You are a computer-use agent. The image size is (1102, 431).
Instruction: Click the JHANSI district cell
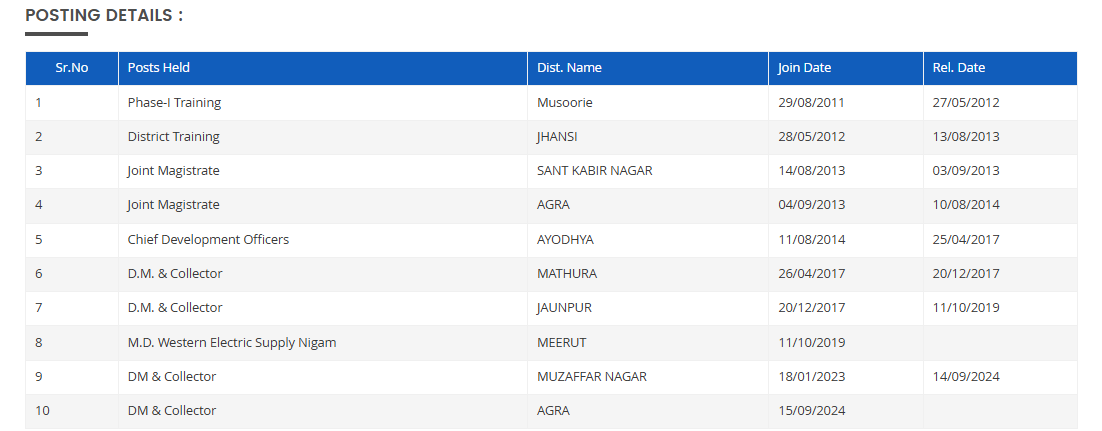click(557, 137)
